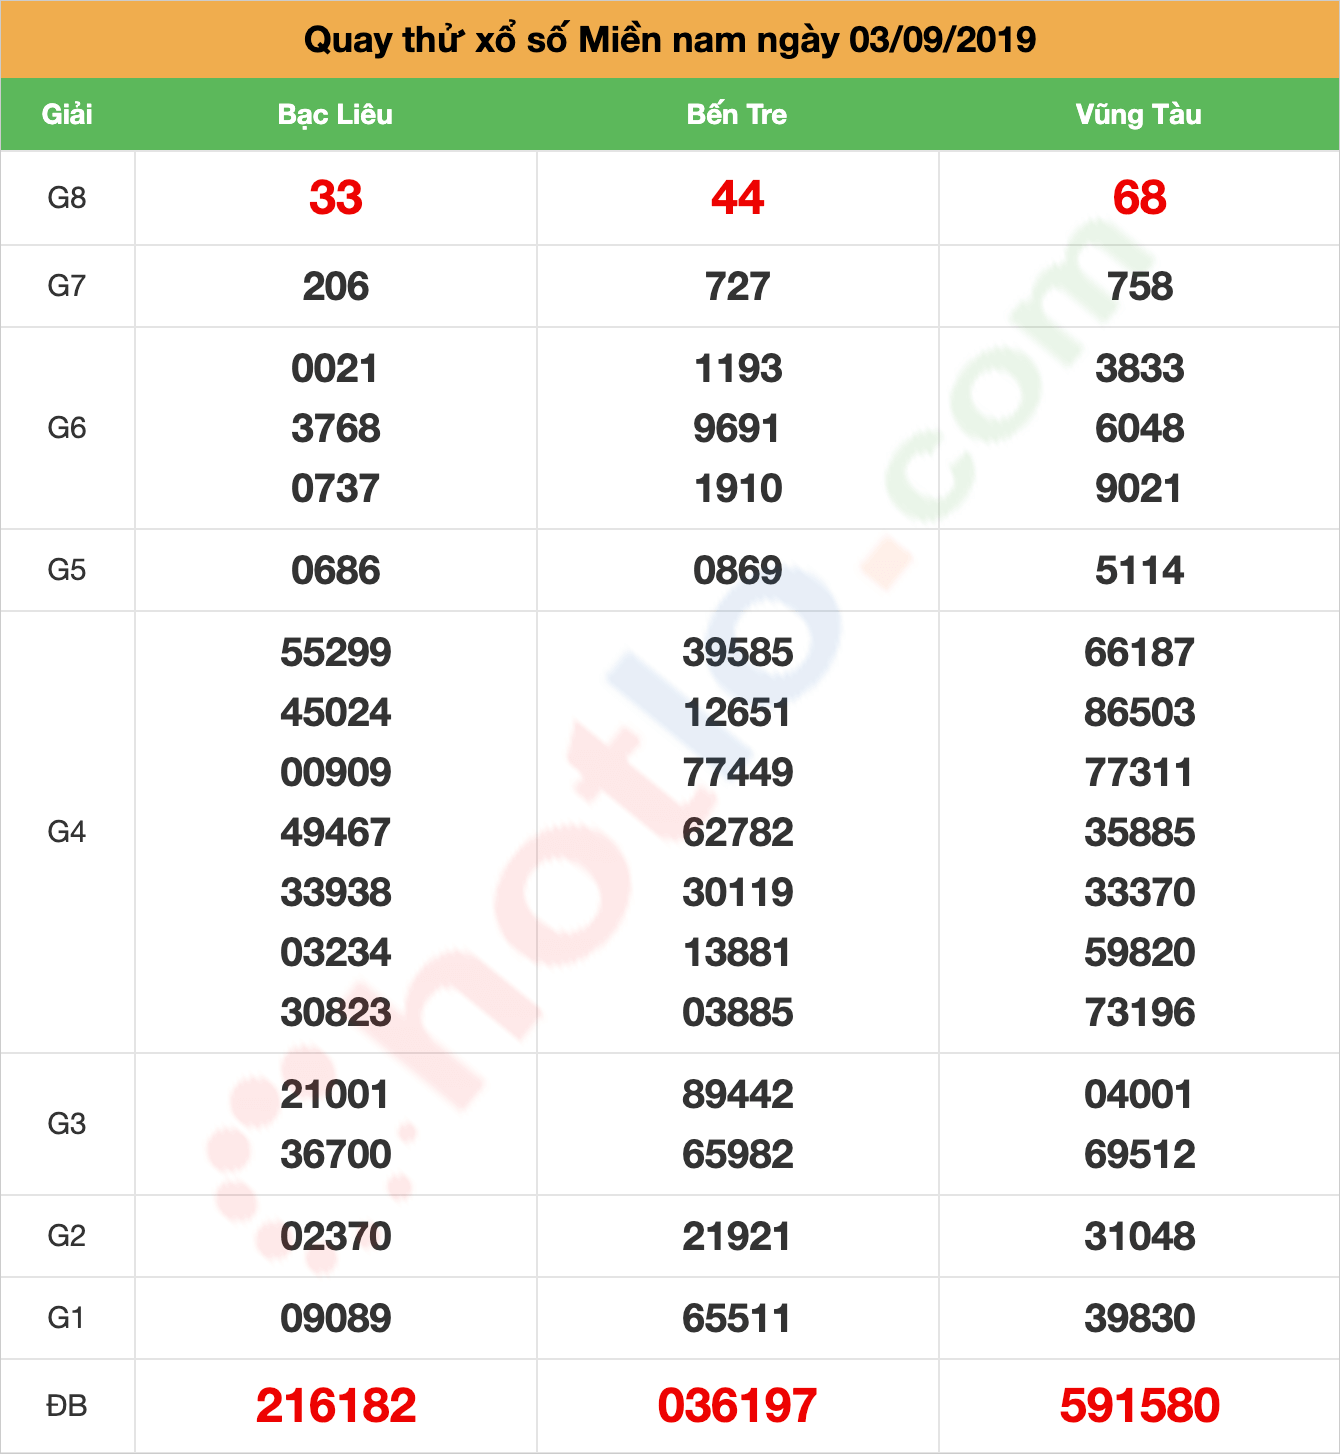Image resolution: width=1340 pixels, height=1454 pixels.
Task: Select G6 value 9021
Action: 1139,489
